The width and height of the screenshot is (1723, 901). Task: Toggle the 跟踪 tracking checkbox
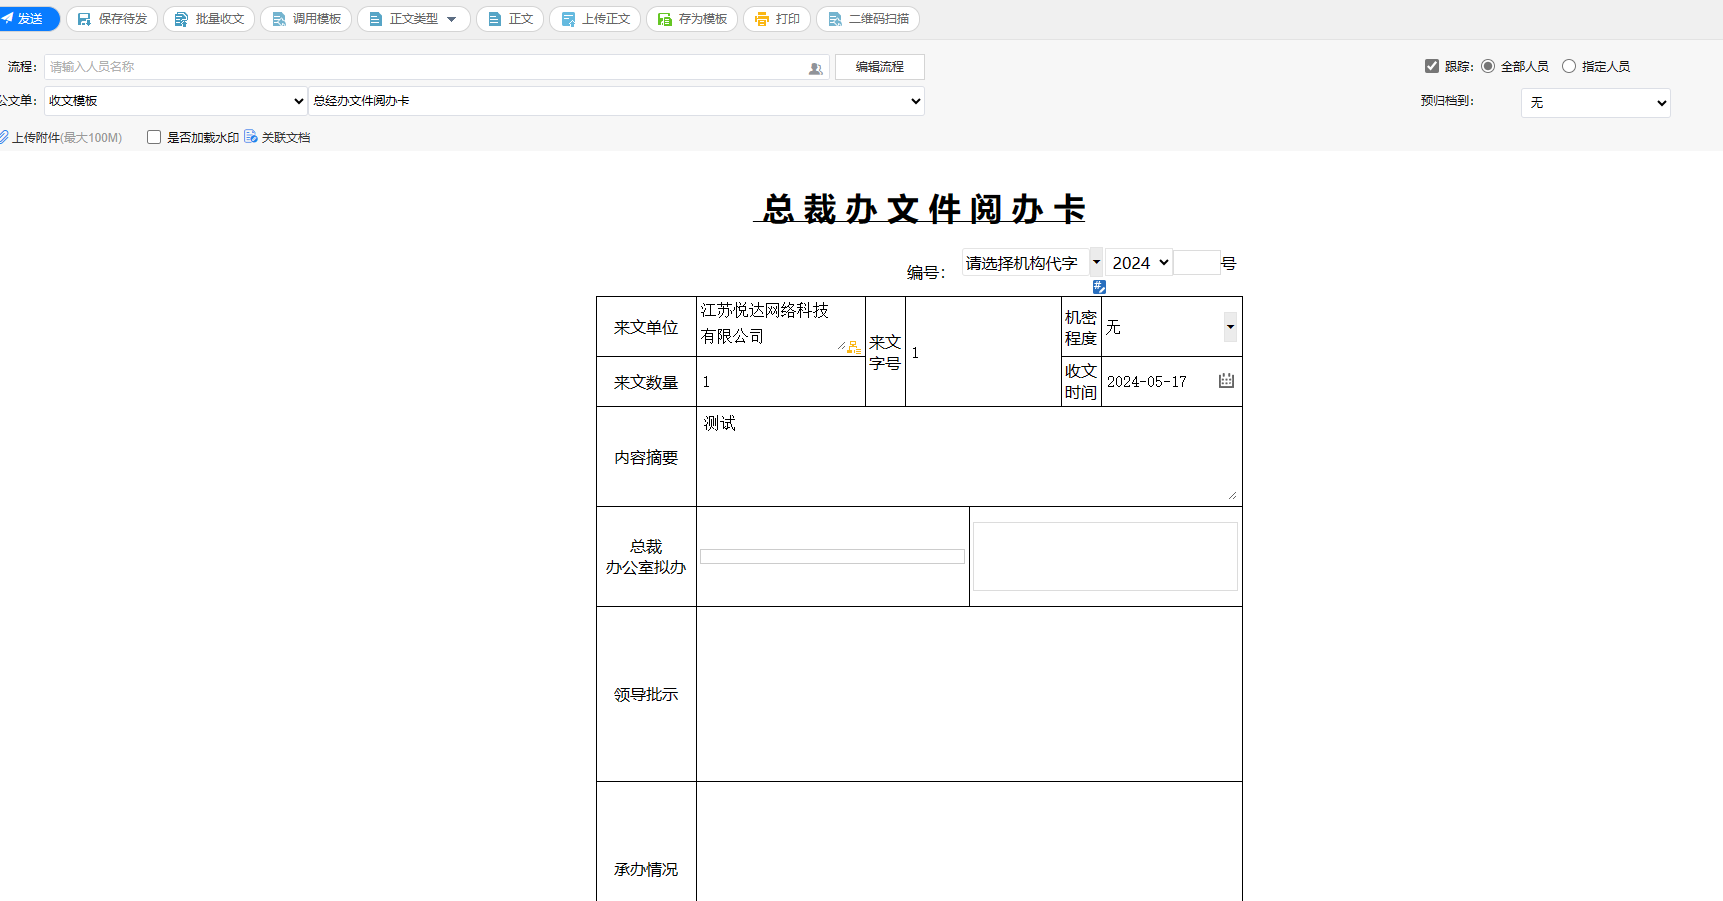tap(1432, 66)
